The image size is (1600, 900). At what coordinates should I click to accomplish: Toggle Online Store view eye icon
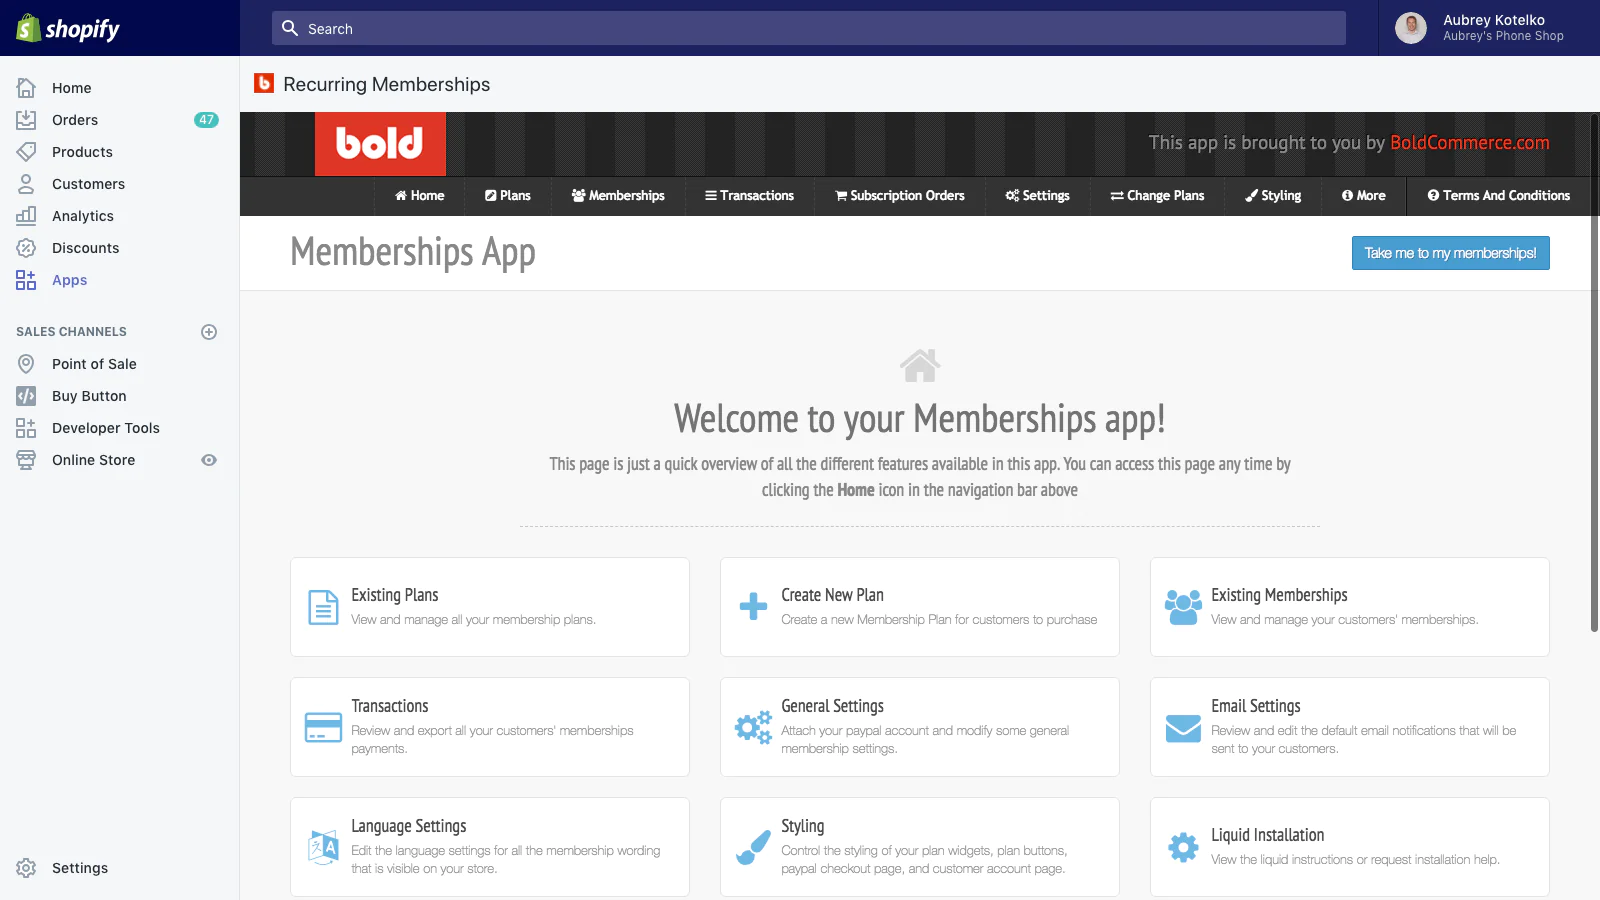(x=209, y=460)
